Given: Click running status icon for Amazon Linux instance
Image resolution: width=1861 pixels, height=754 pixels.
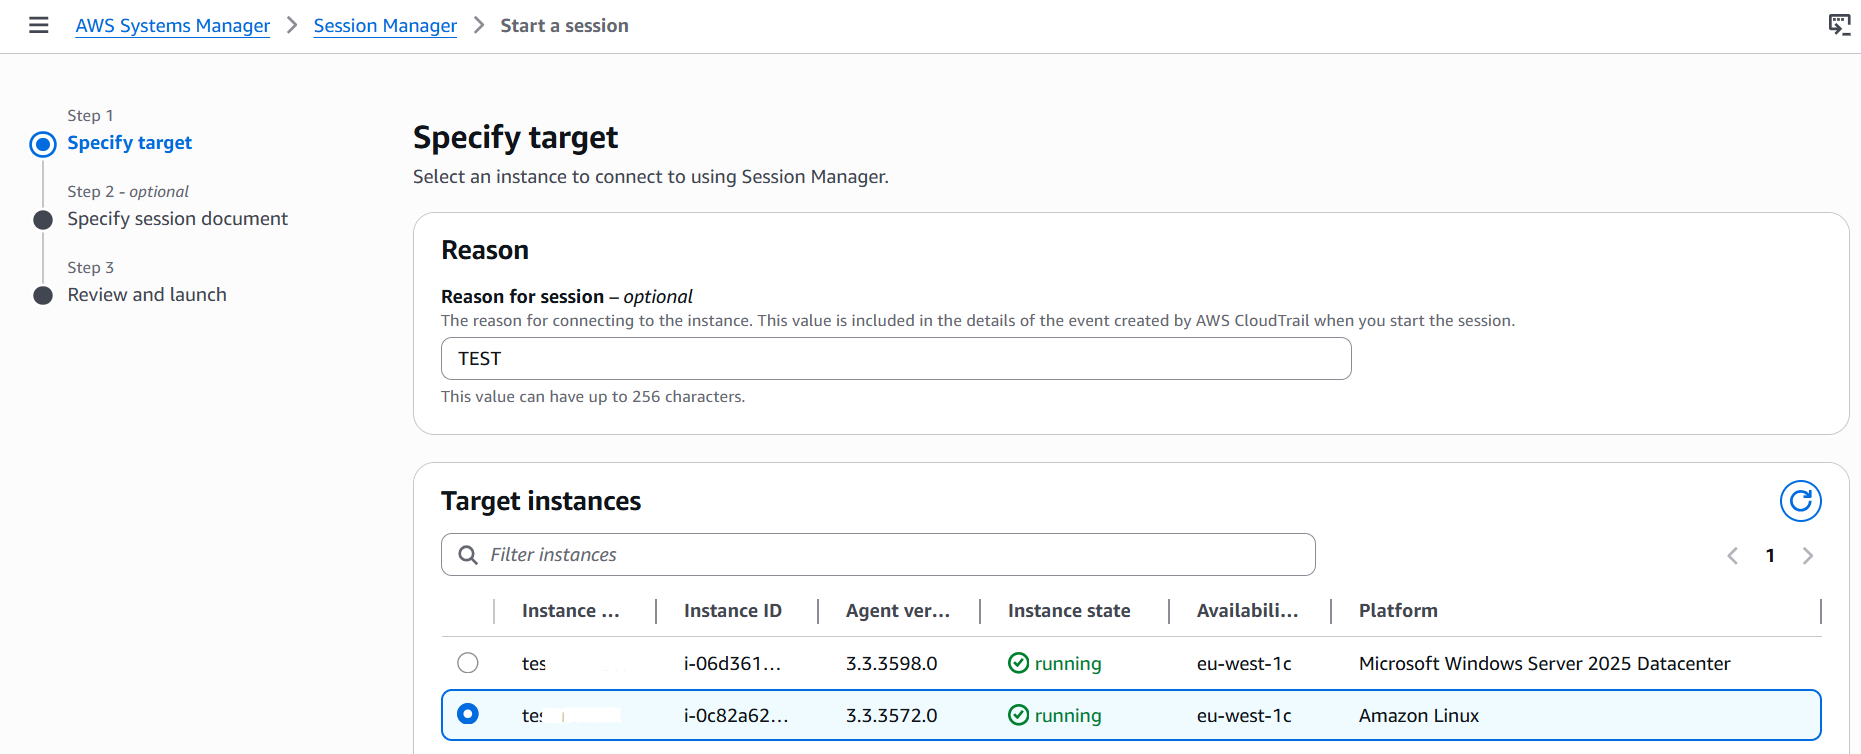Looking at the screenshot, I should point(1018,715).
